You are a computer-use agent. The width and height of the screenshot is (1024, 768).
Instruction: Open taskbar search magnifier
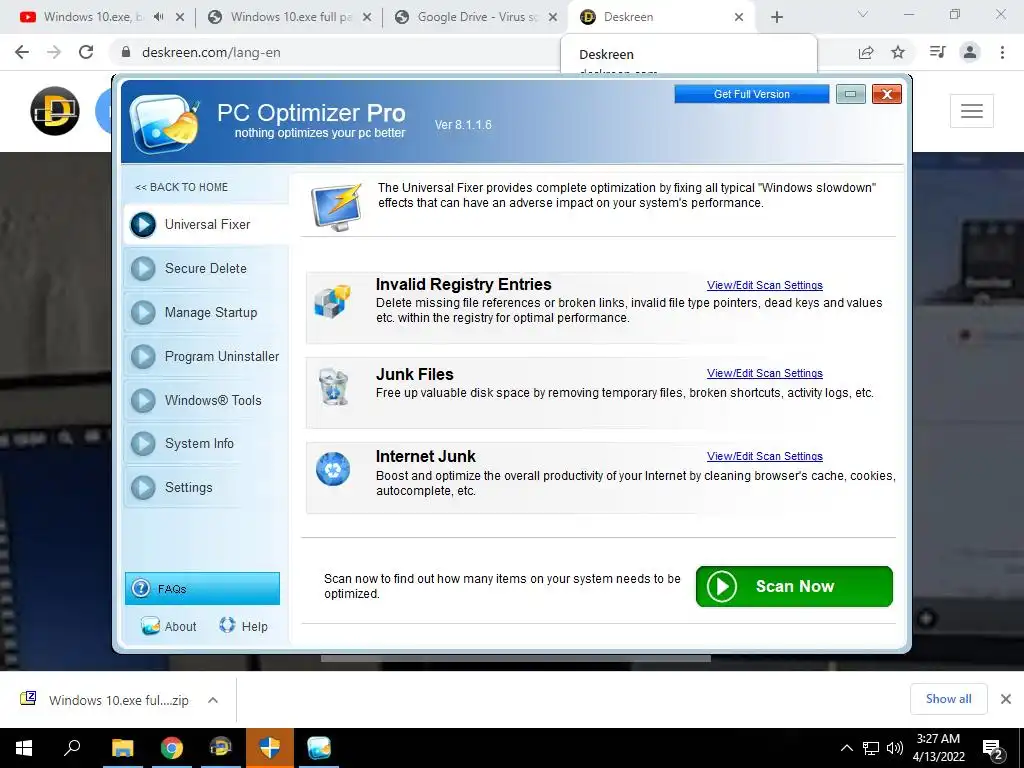coord(72,748)
